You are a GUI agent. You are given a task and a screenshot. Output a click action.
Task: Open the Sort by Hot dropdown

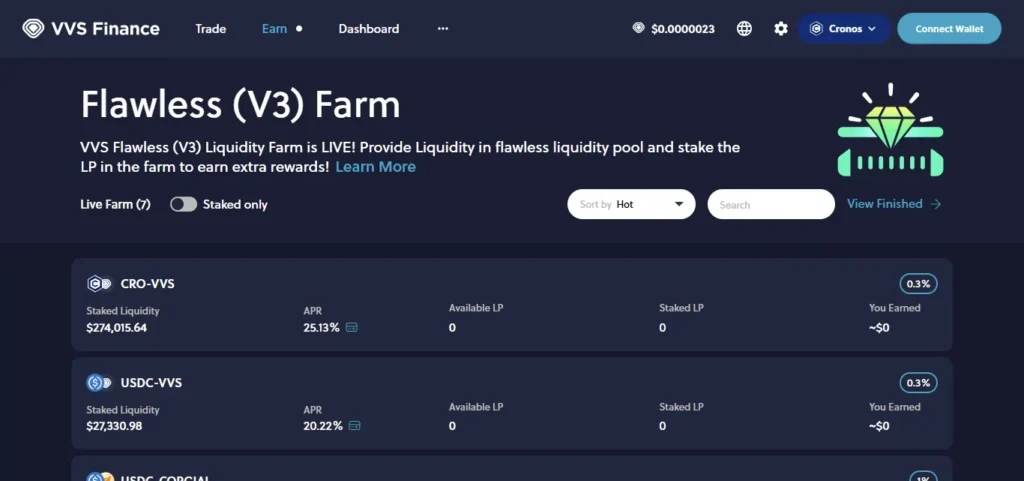(631, 204)
